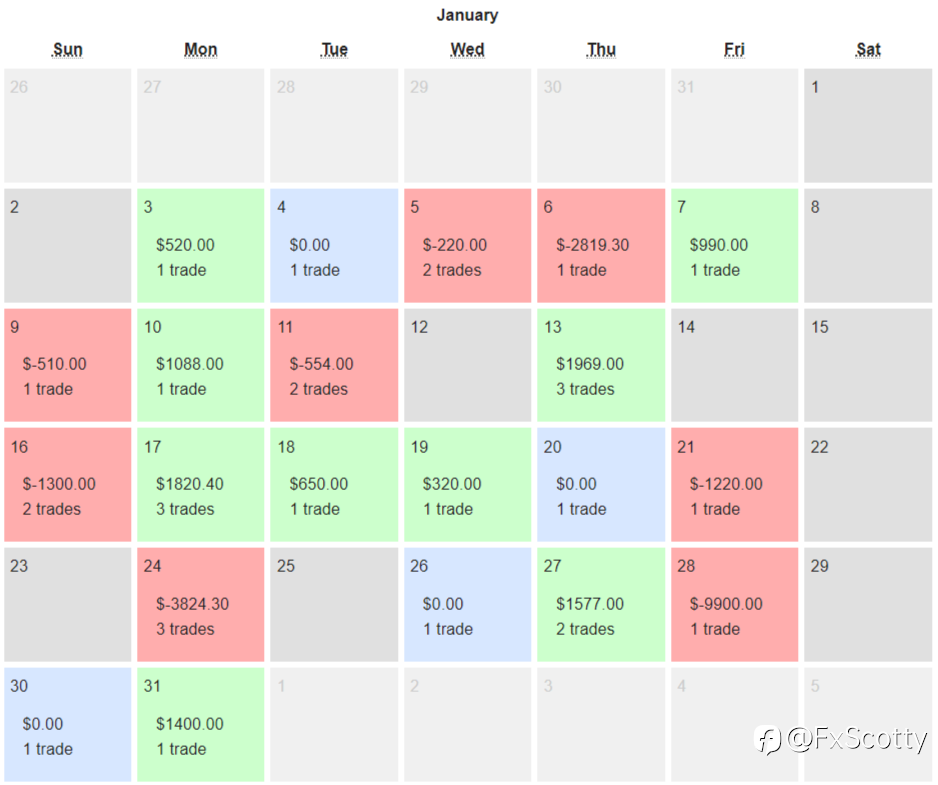Open the January 27 cell showing $1577.00
Screen dimensions: 938x785
[x=601, y=604]
